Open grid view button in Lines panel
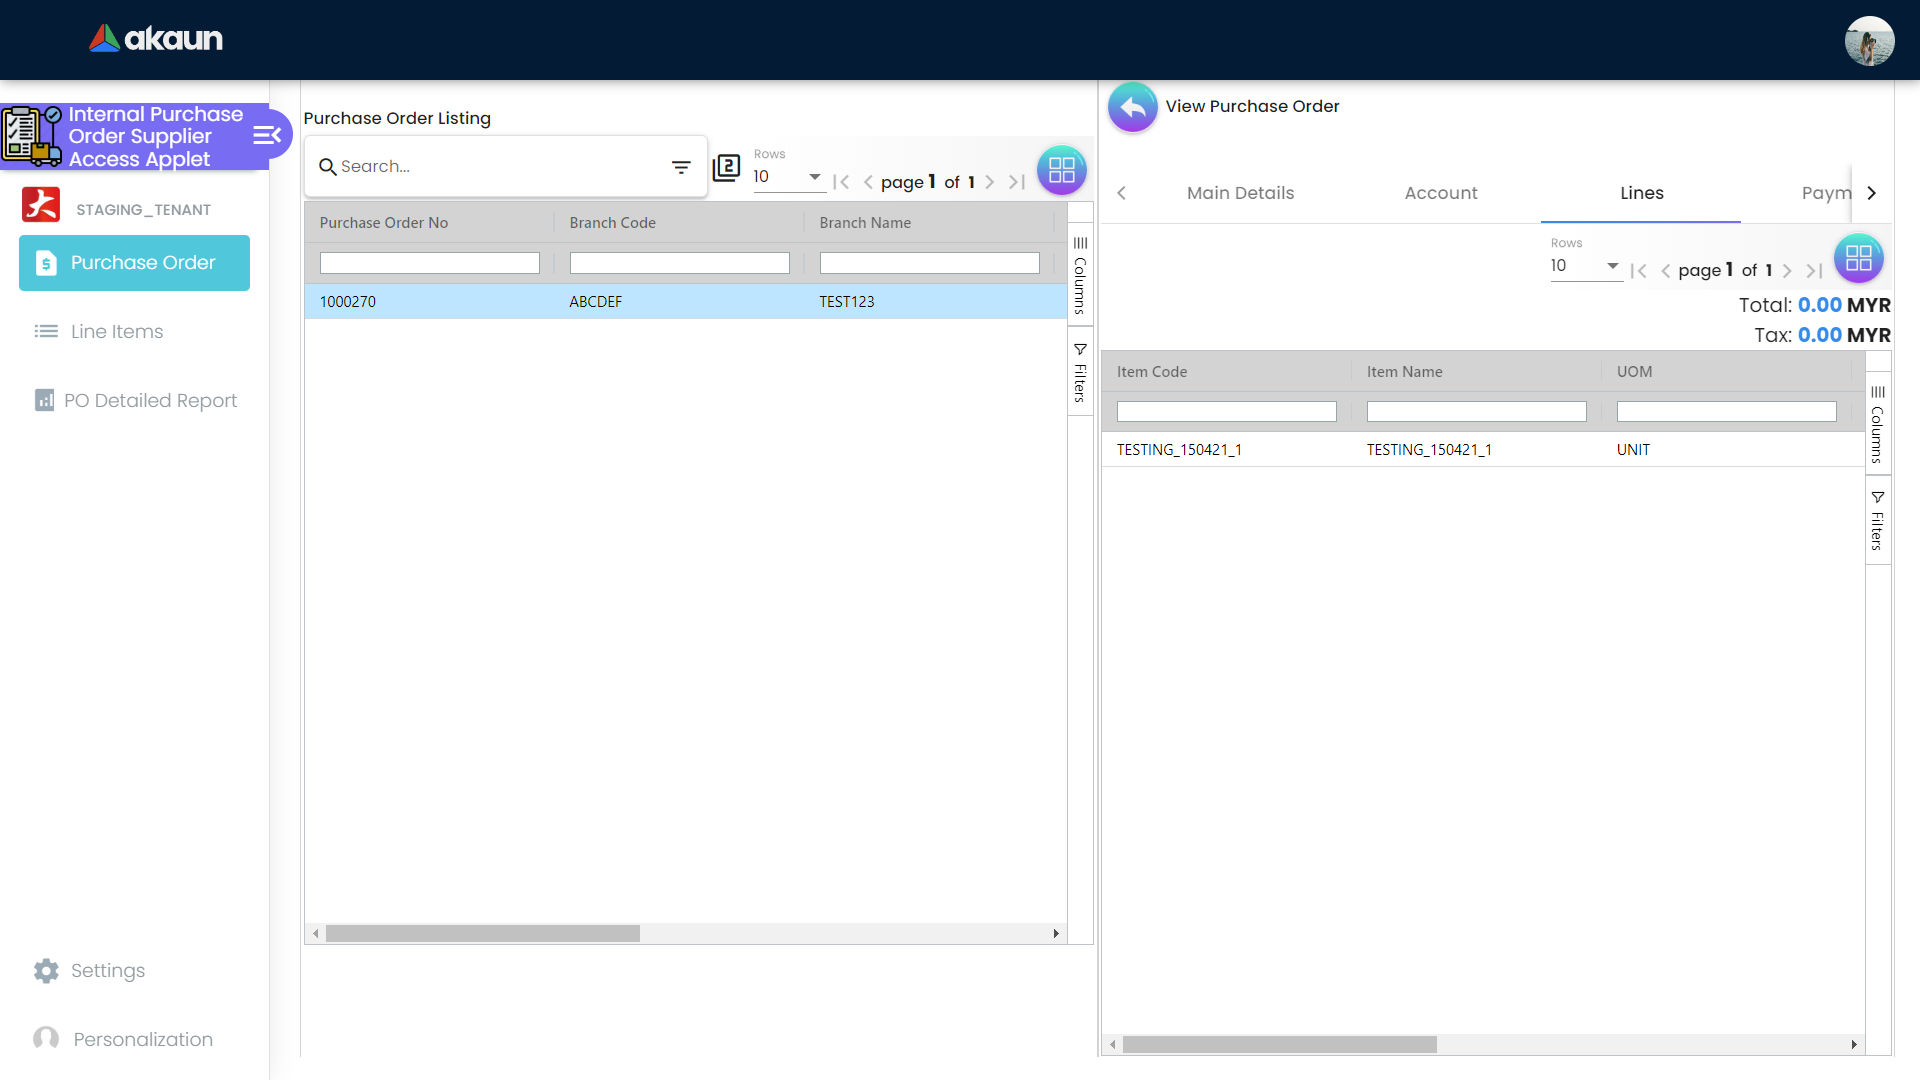Image resolution: width=1920 pixels, height=1080 pixels. pyautogui.click(x=1858, y=259)
